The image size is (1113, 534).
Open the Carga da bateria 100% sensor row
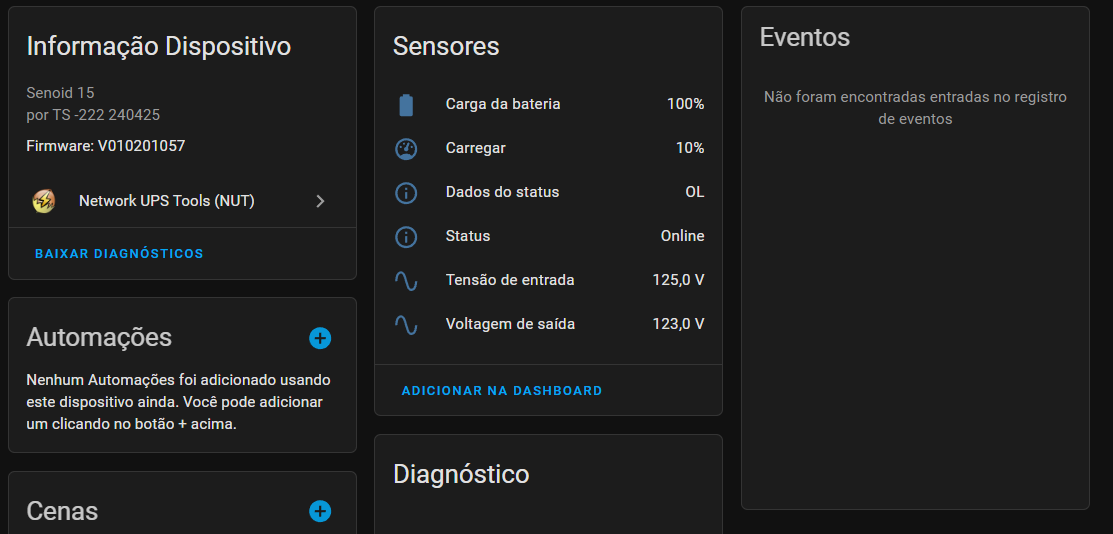click(x=548, y=104)
